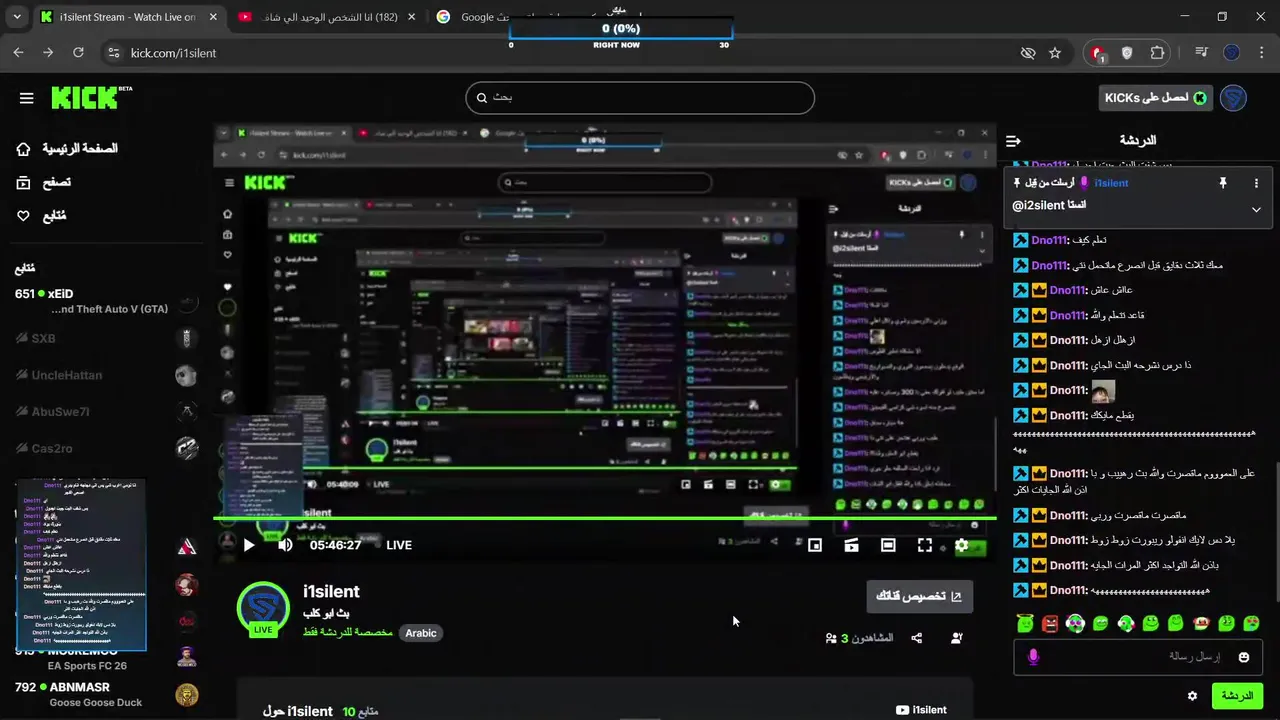Click the إرسال رسالة chat message input
The image size is (1280, 720).
point(1137,657)
